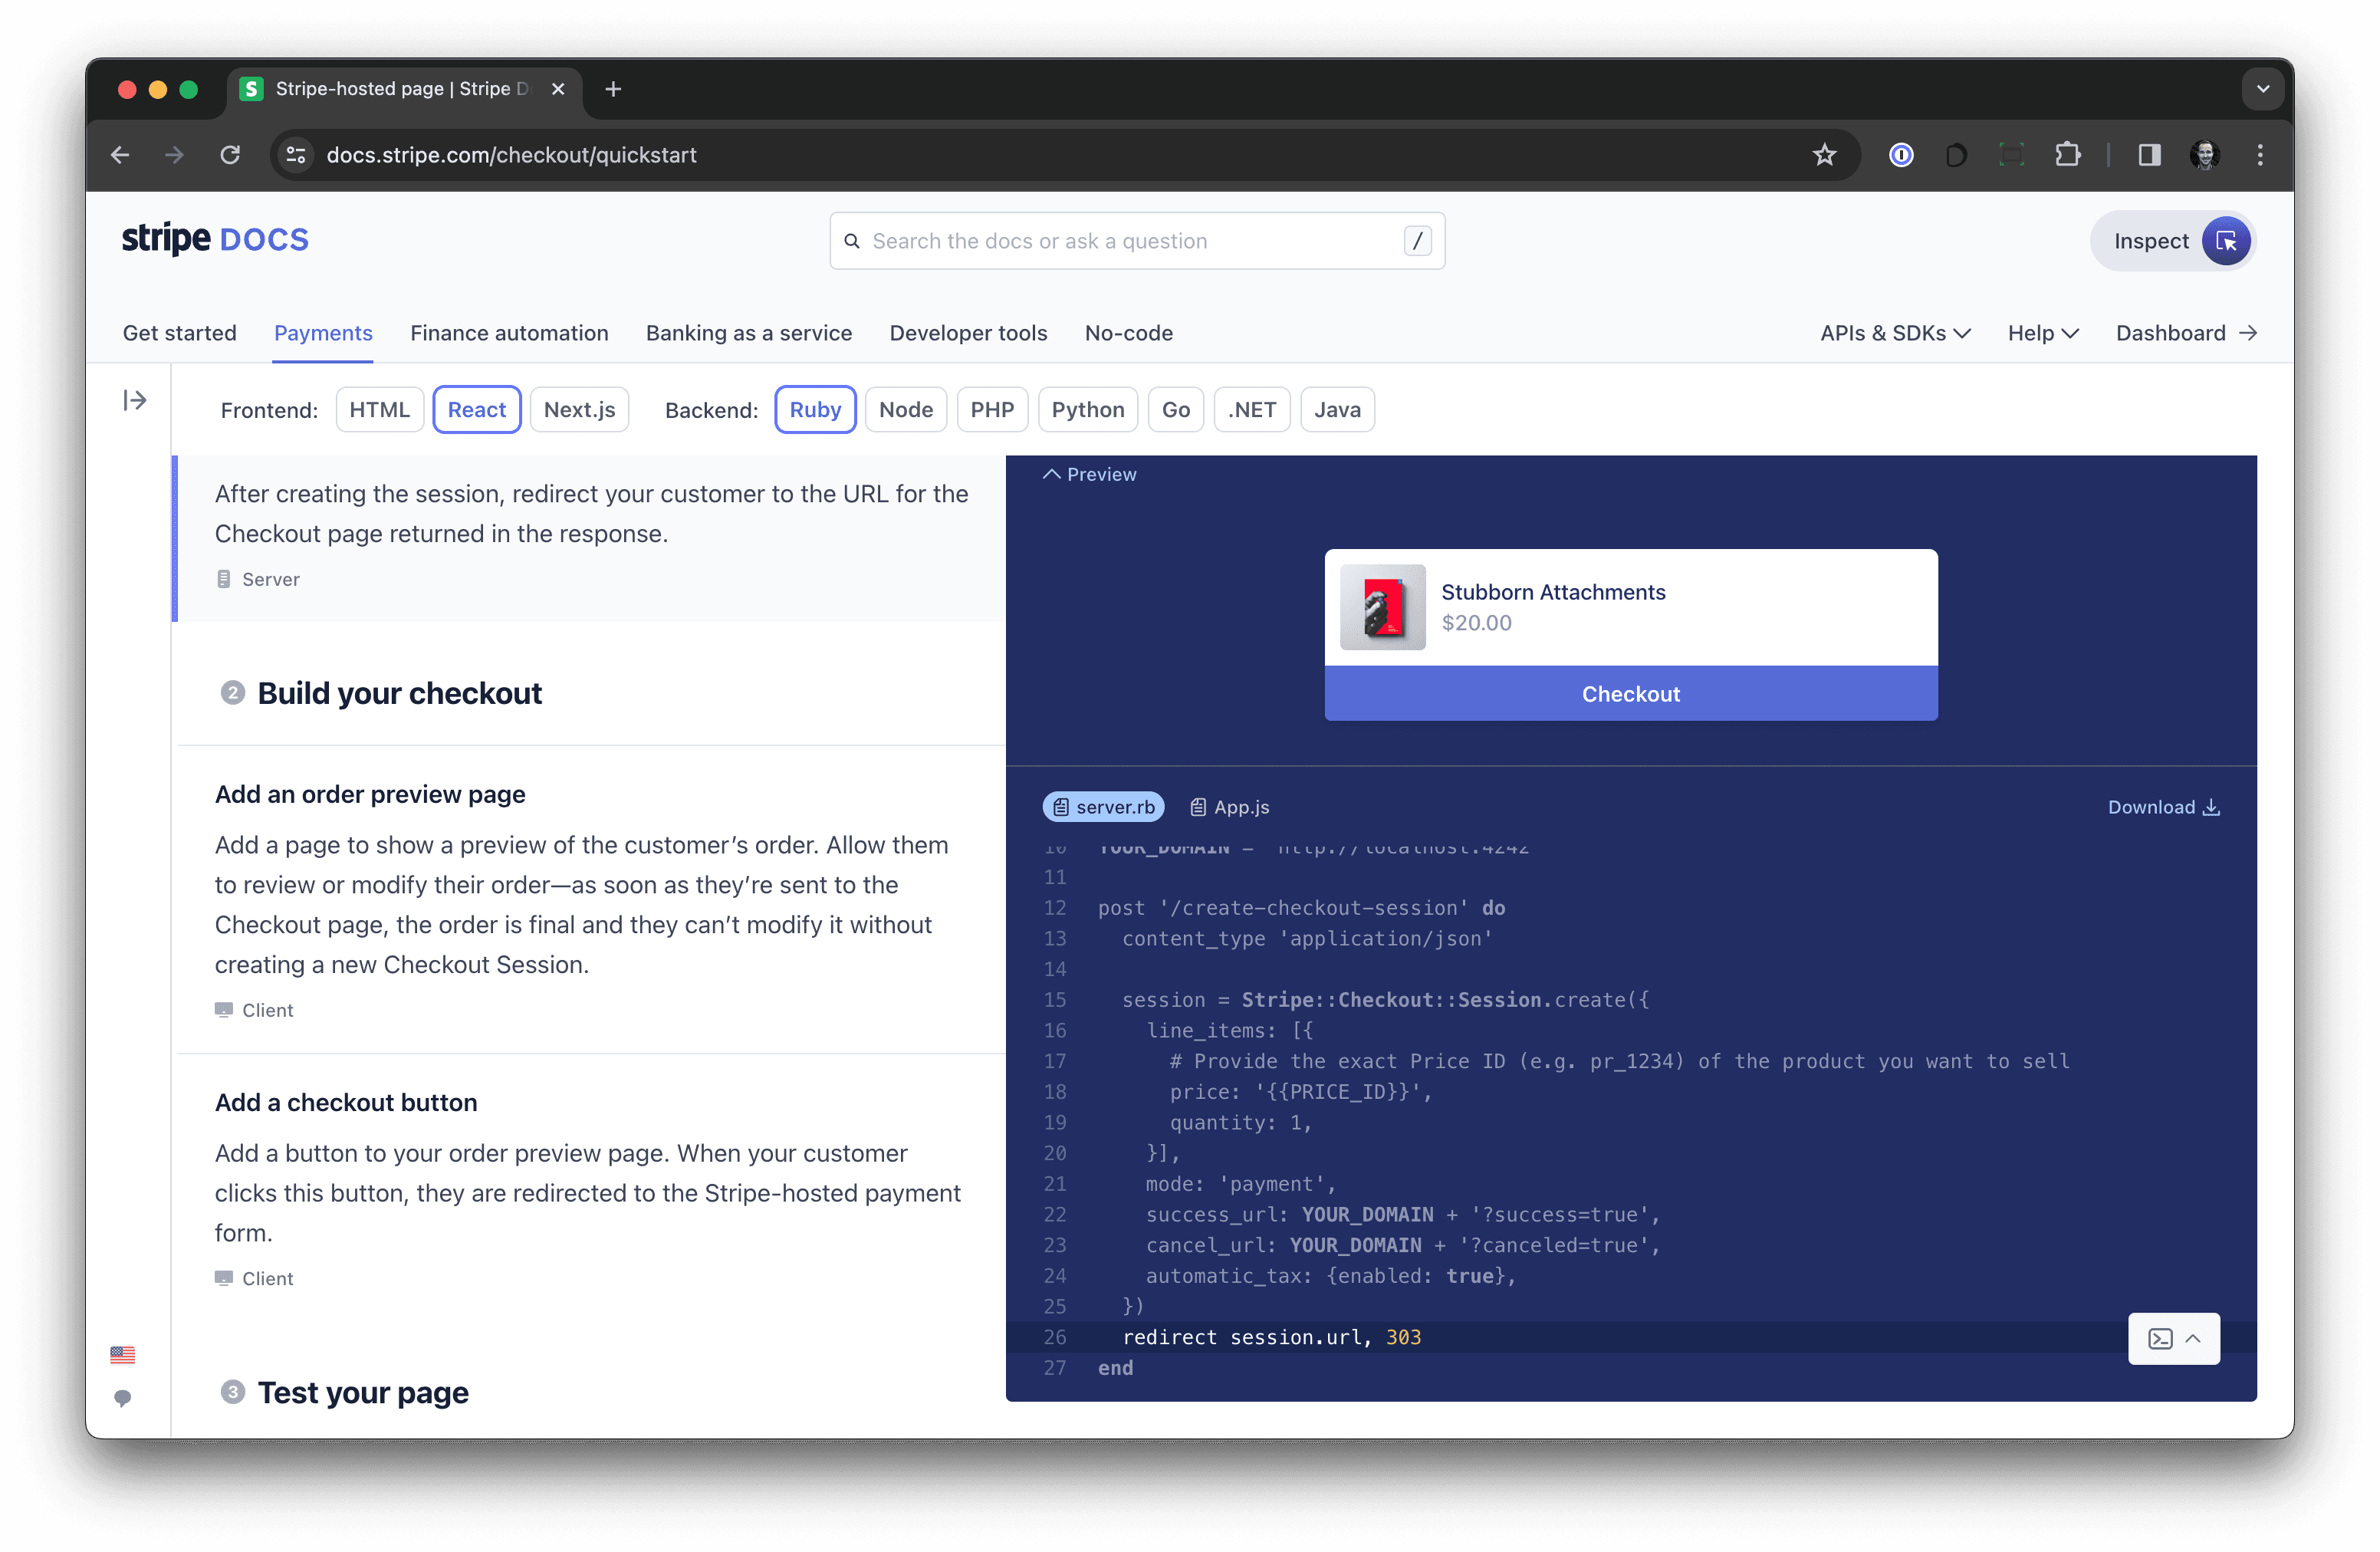Click the Server label under redirect step

point(259,580)
